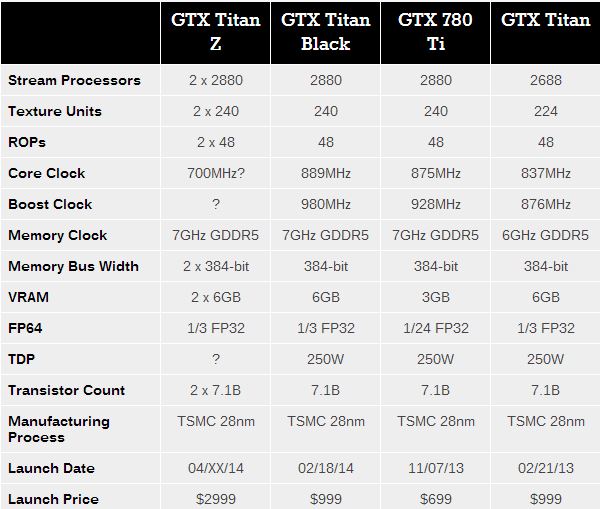Select the Launch Price row label
This screenshot has height=509, width=600.
pos(53,499)
